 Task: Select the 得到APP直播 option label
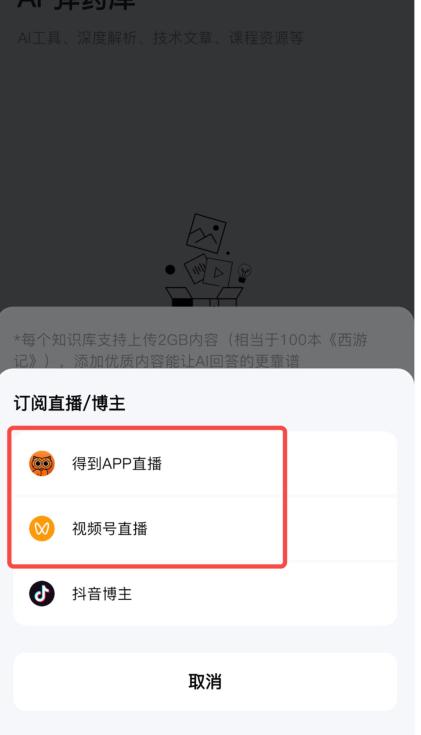(117, 464)
